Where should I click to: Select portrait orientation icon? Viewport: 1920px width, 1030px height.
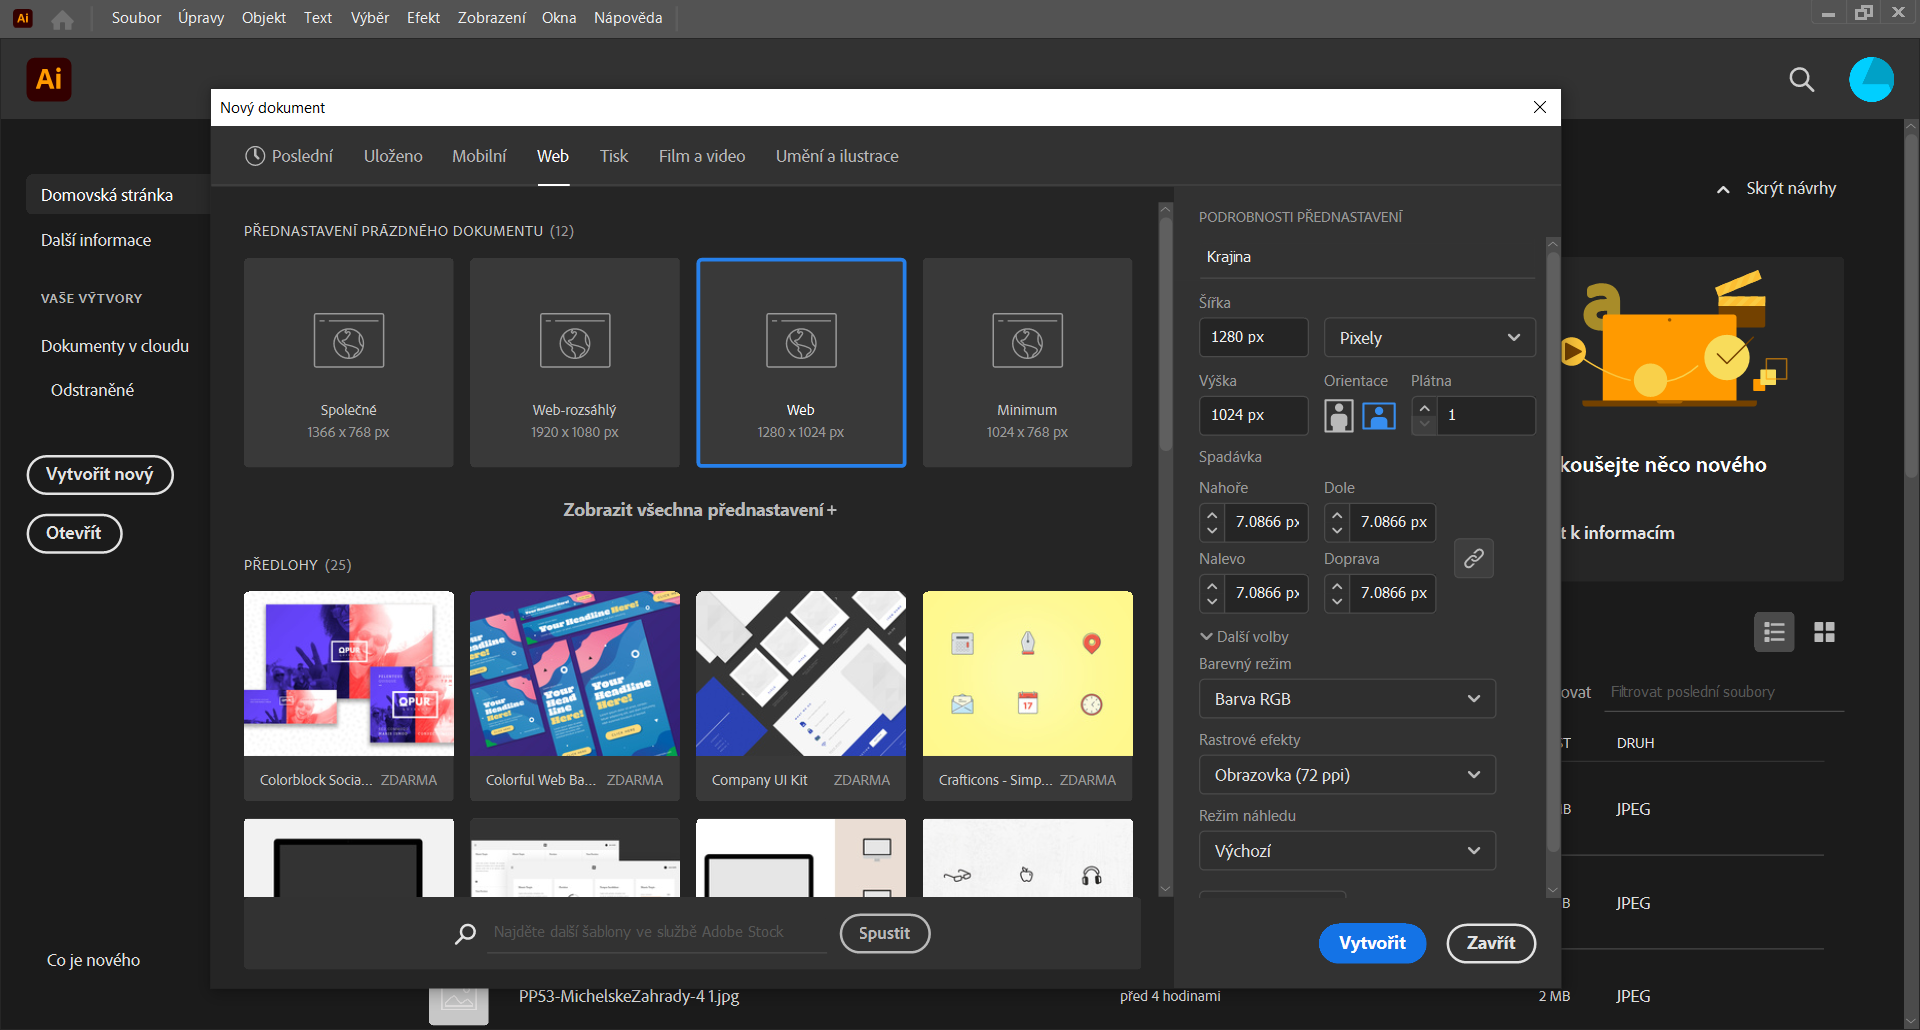click(1338, 416)
